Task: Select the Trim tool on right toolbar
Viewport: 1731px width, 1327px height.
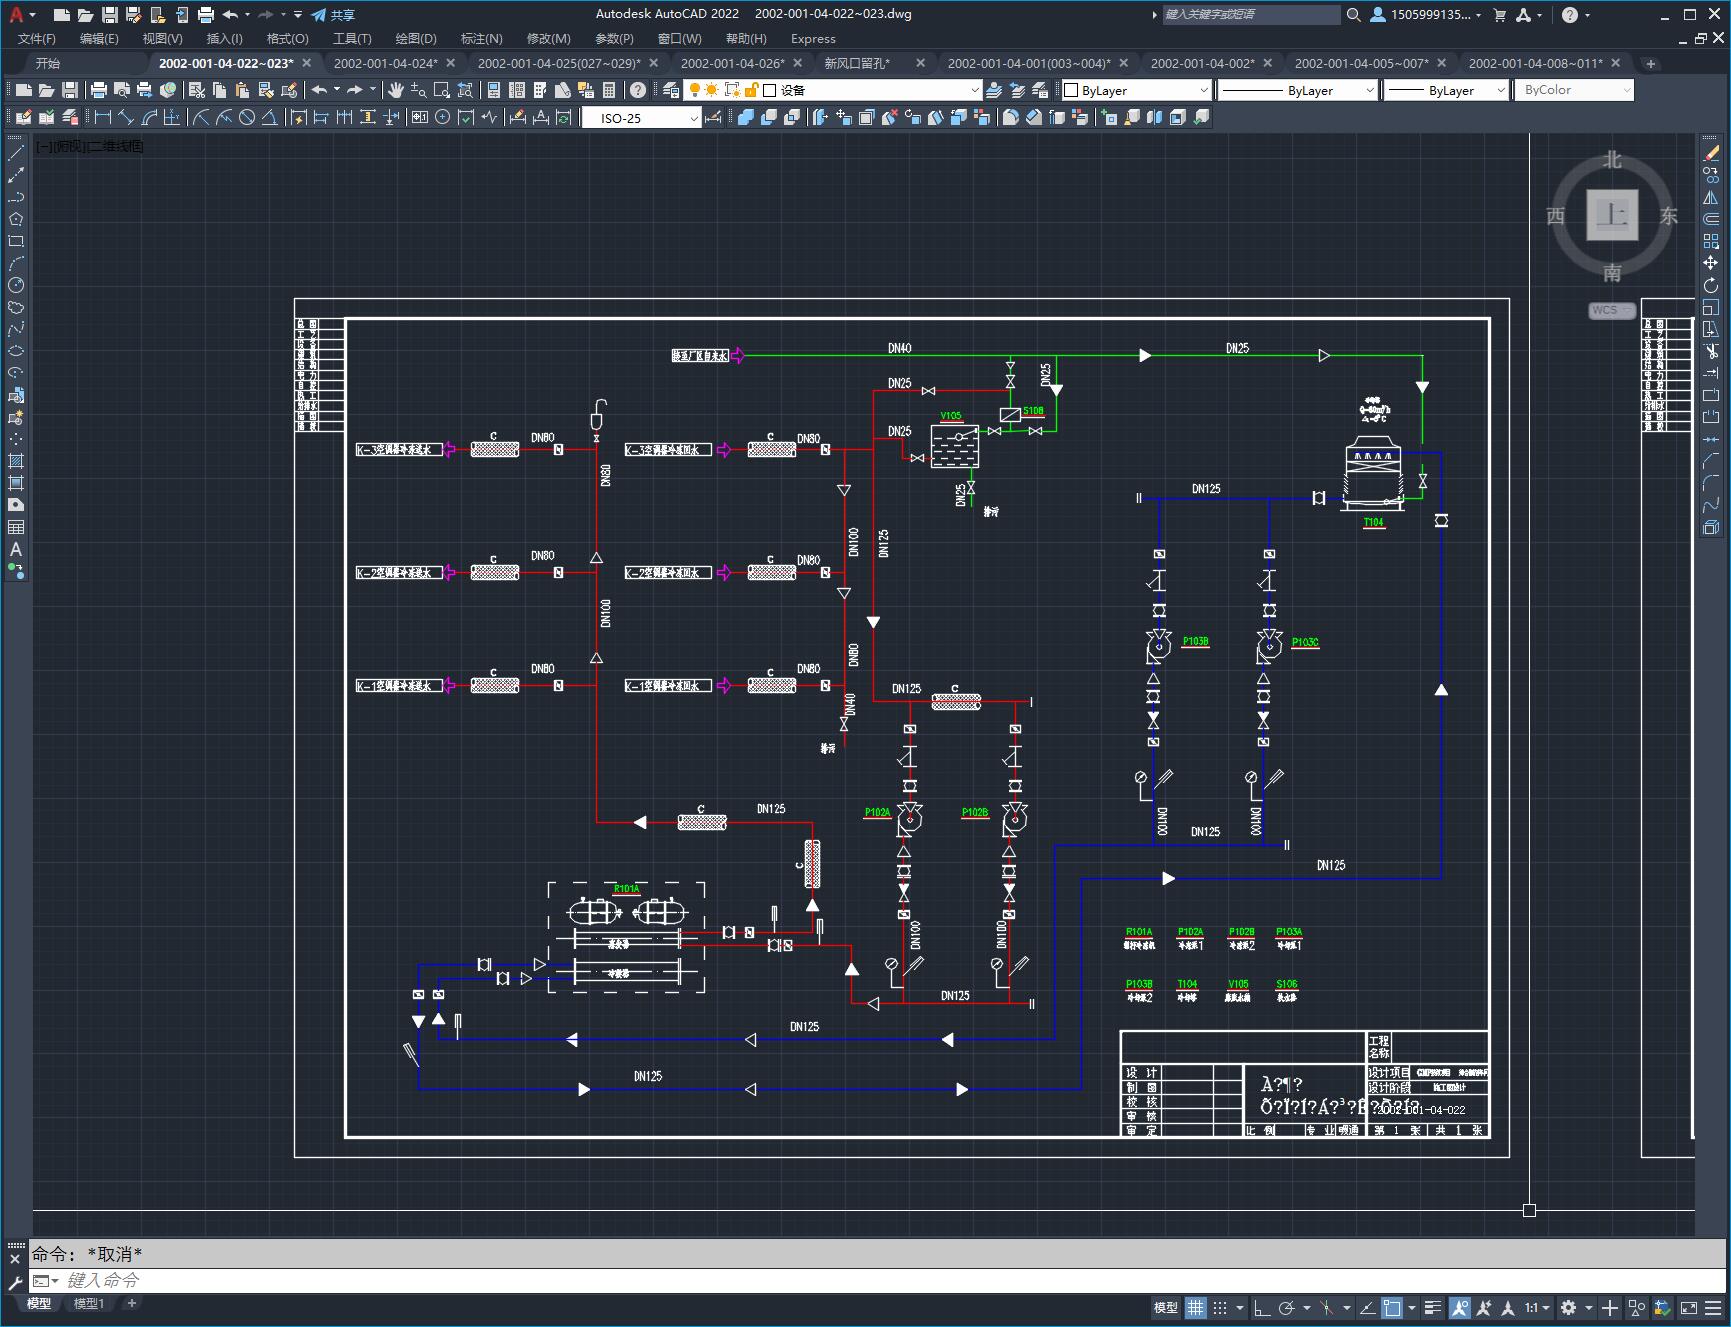Action: tap(1711, 351)
